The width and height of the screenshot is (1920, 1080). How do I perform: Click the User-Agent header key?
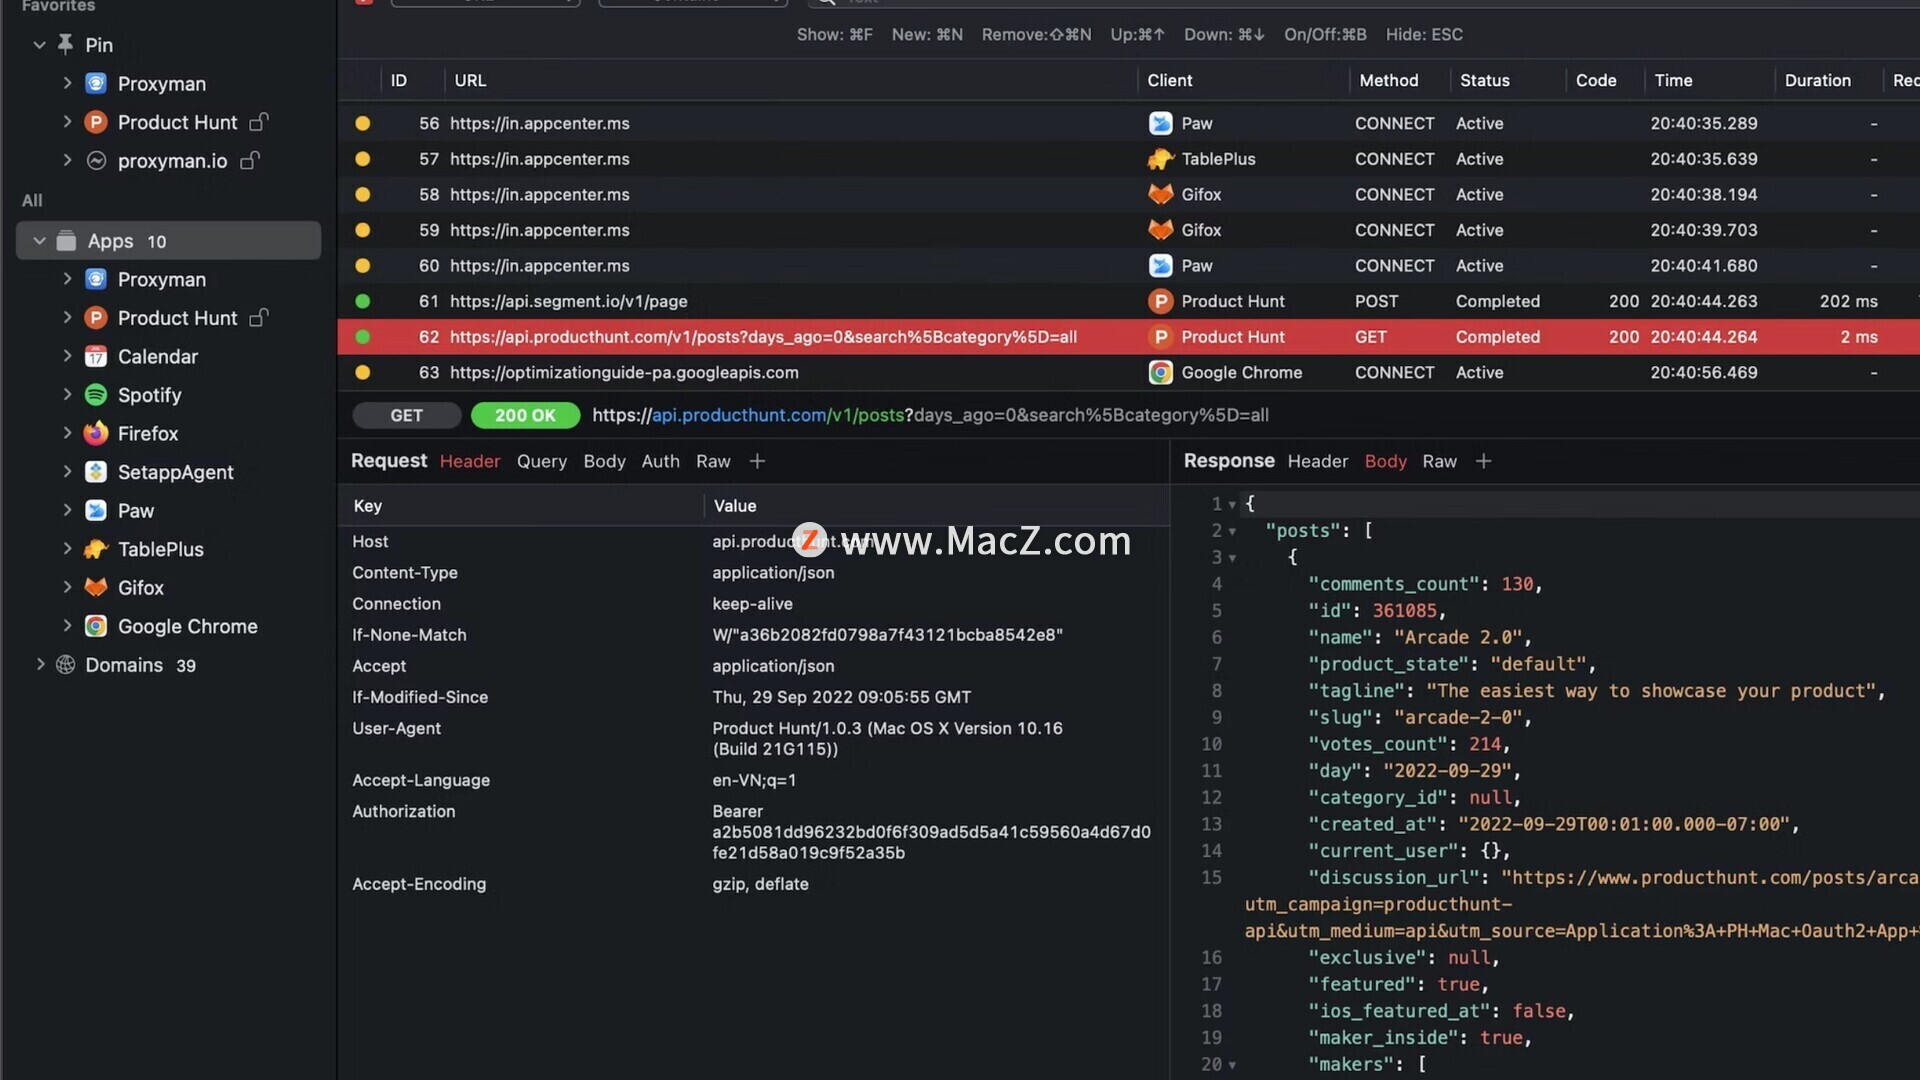[x=396, y=728]
